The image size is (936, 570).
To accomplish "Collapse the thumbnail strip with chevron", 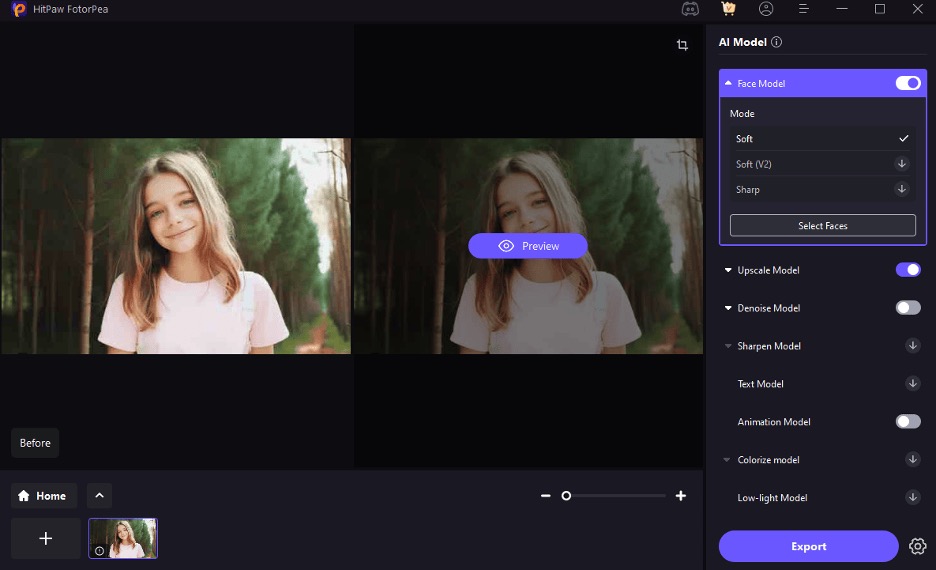I will 99,496.
